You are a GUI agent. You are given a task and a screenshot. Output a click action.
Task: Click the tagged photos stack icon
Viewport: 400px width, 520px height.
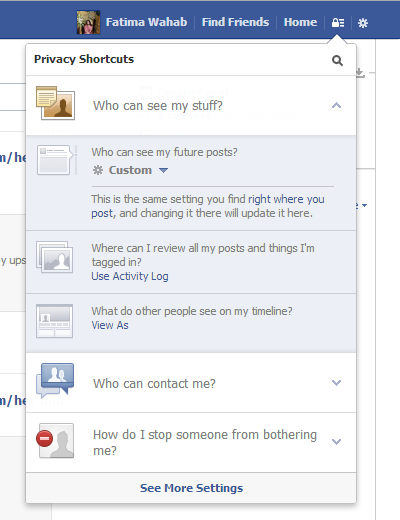(x=55, y=257)
